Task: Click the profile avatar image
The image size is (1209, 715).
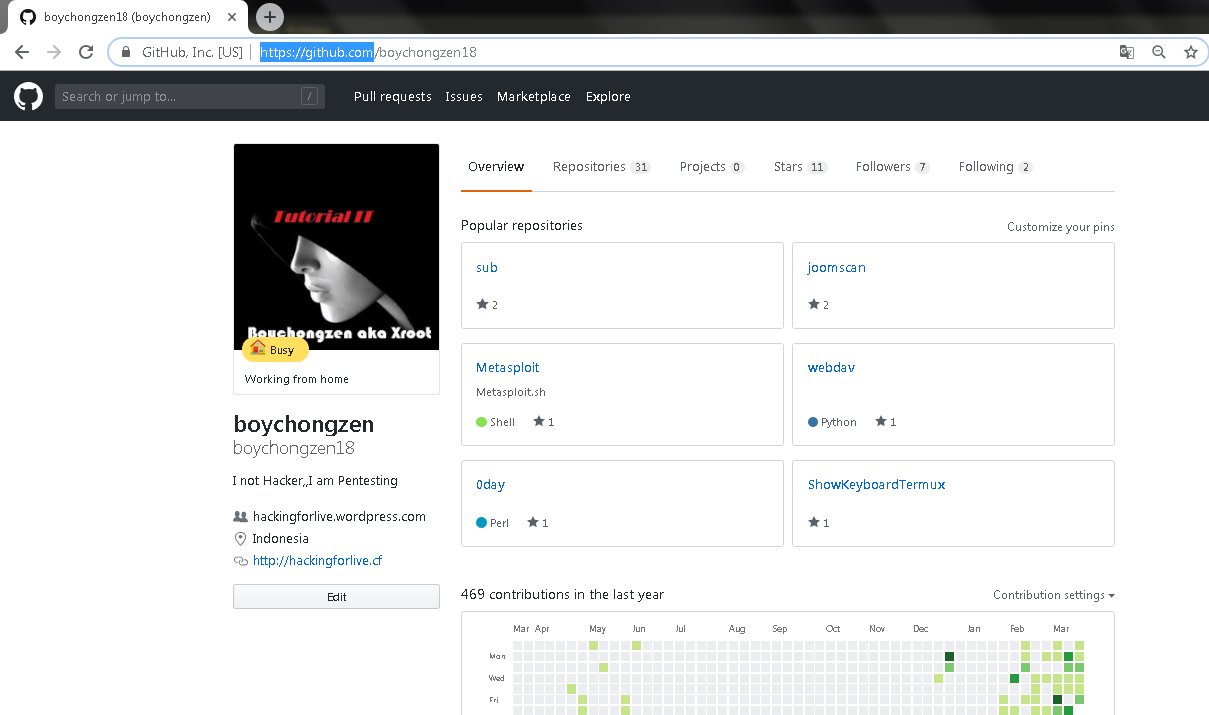Action: click(x=336, y=247)
